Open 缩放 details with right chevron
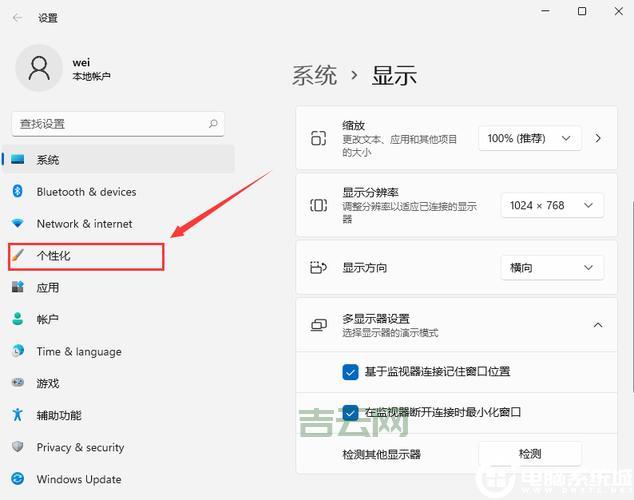This screenshot has width=634, height=500. [598, 138]
